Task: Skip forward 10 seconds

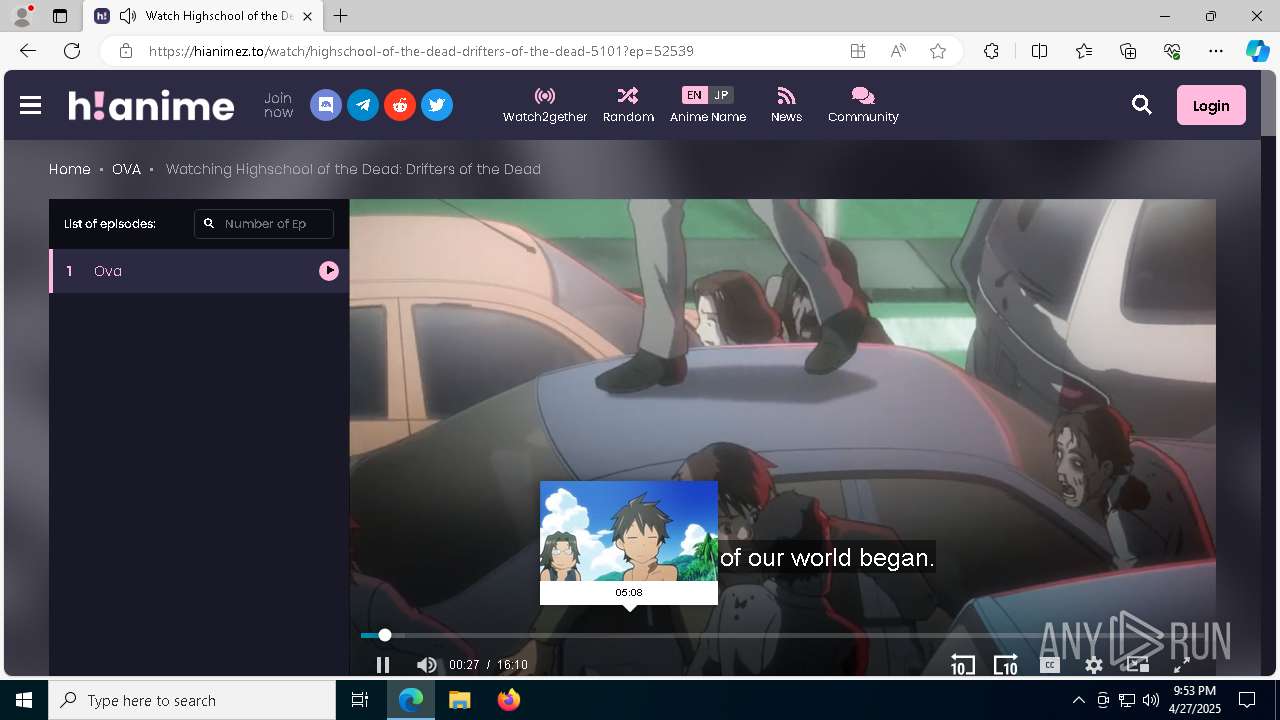Action: coord(1006,665)
